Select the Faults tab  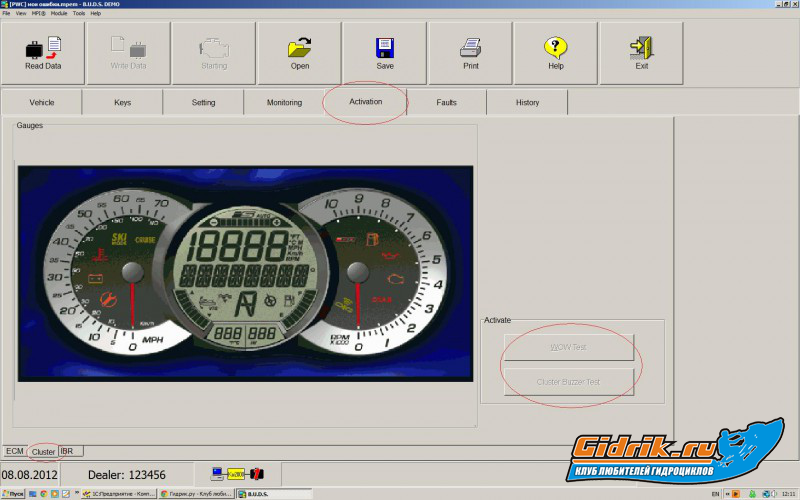[447, 102]
